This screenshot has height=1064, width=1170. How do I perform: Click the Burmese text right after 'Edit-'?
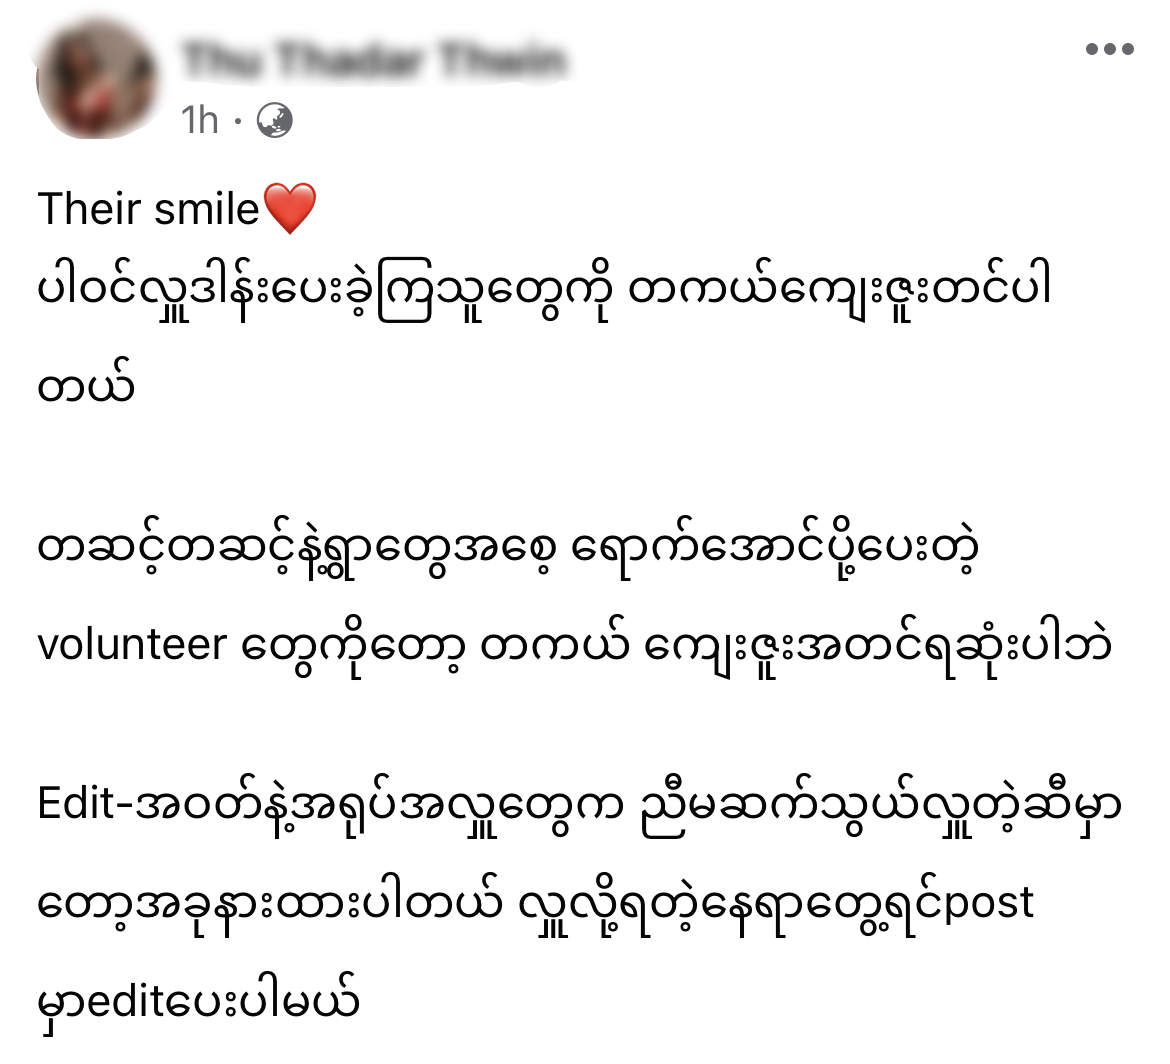(x=627, y=807)
